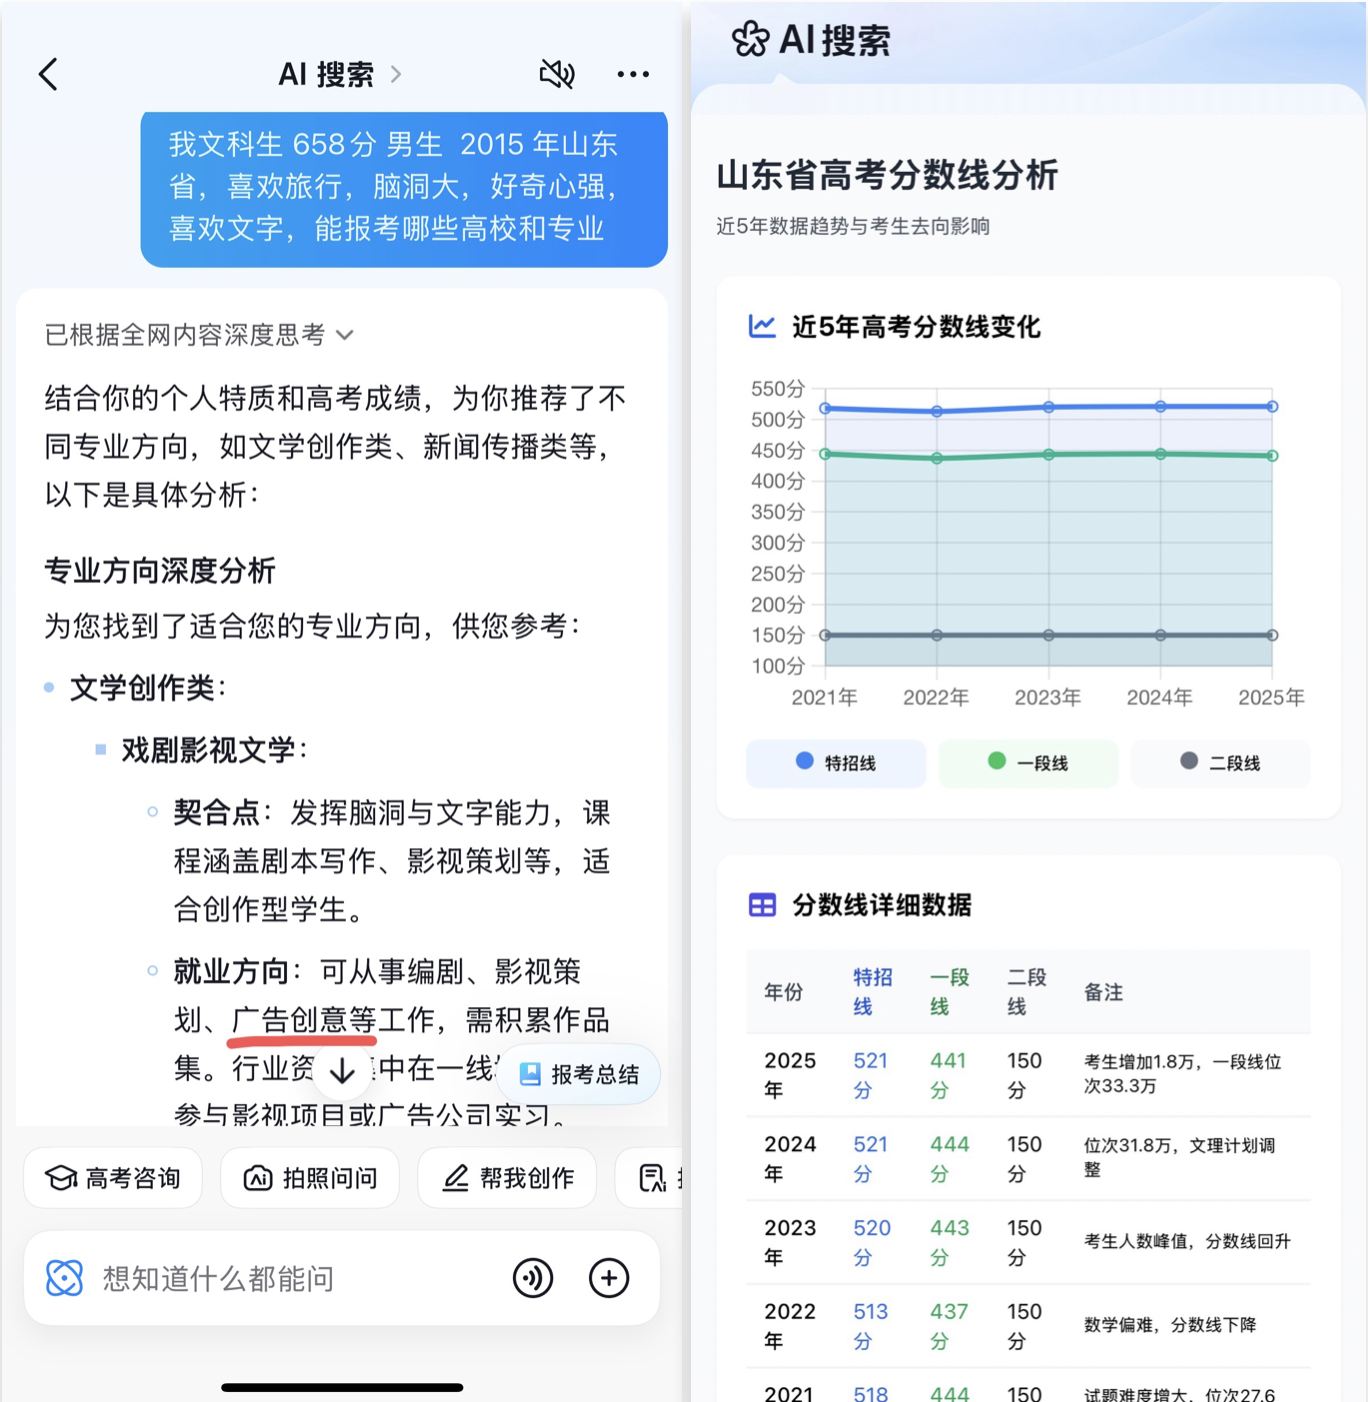Viewport: 1368px width, 1402px height.
Task: Select the 2022年 一段线 data point on chart
Action: pos(937,458)
